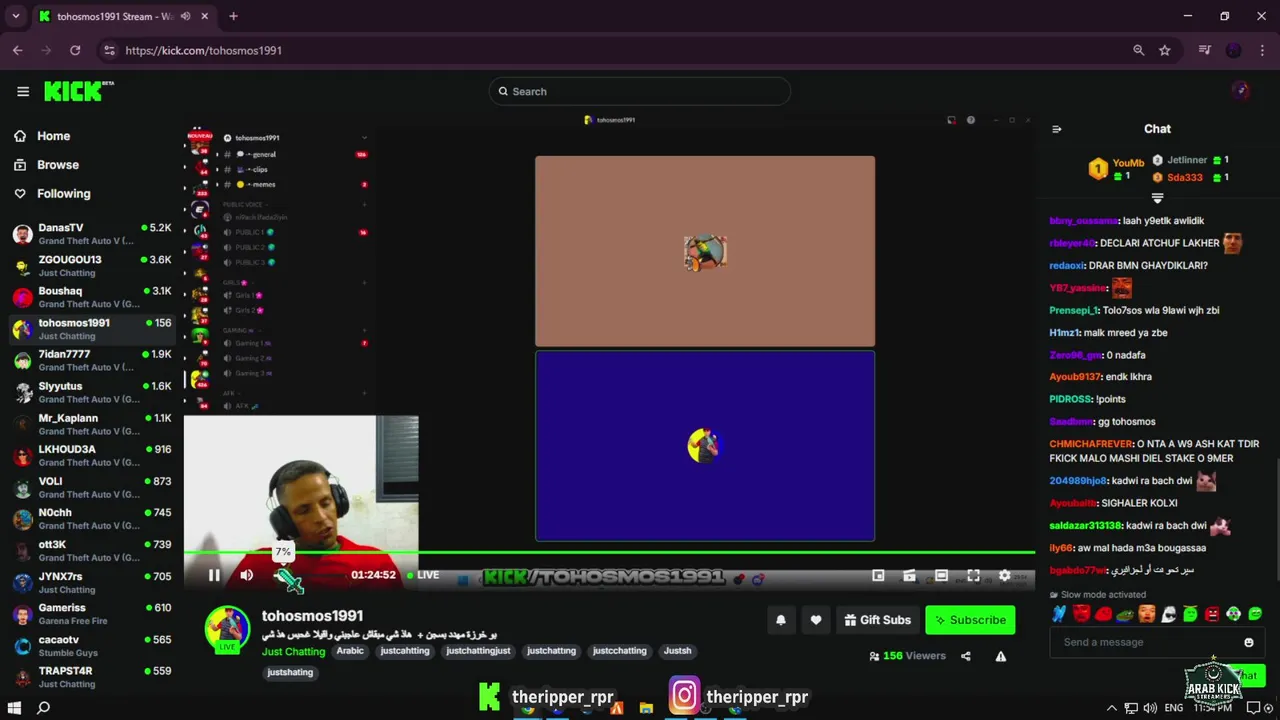
Task: Reload the browser page
Action: 75,50
